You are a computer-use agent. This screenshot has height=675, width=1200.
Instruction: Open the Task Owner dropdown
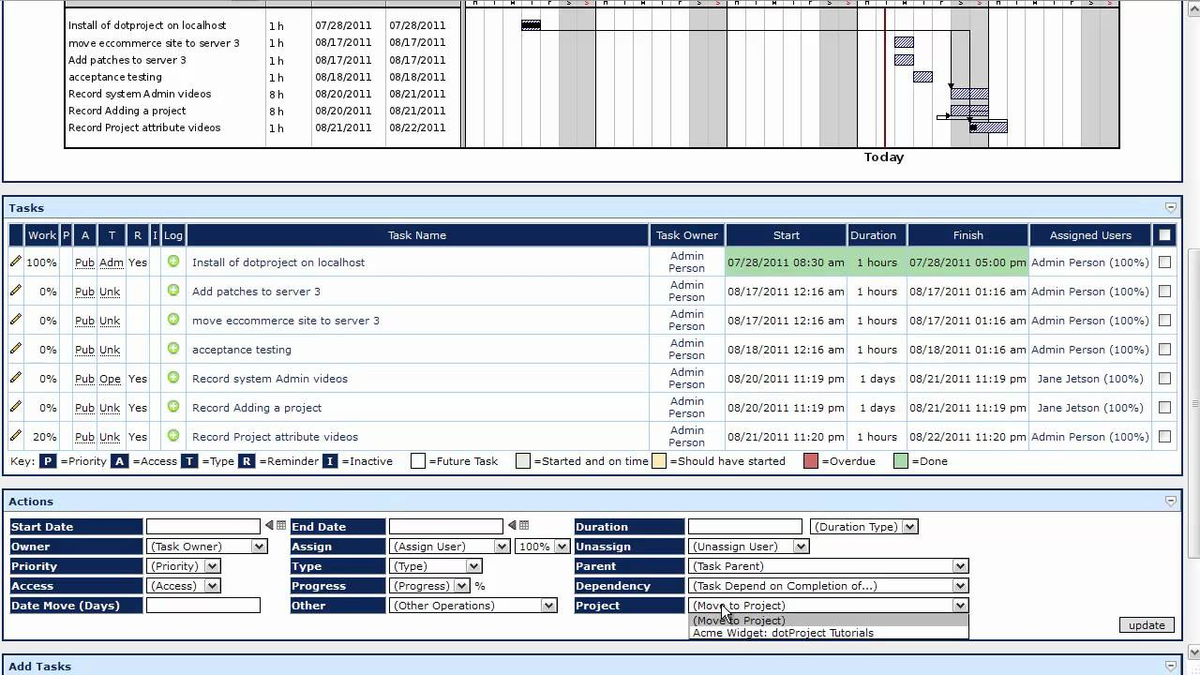coord(206,546)
